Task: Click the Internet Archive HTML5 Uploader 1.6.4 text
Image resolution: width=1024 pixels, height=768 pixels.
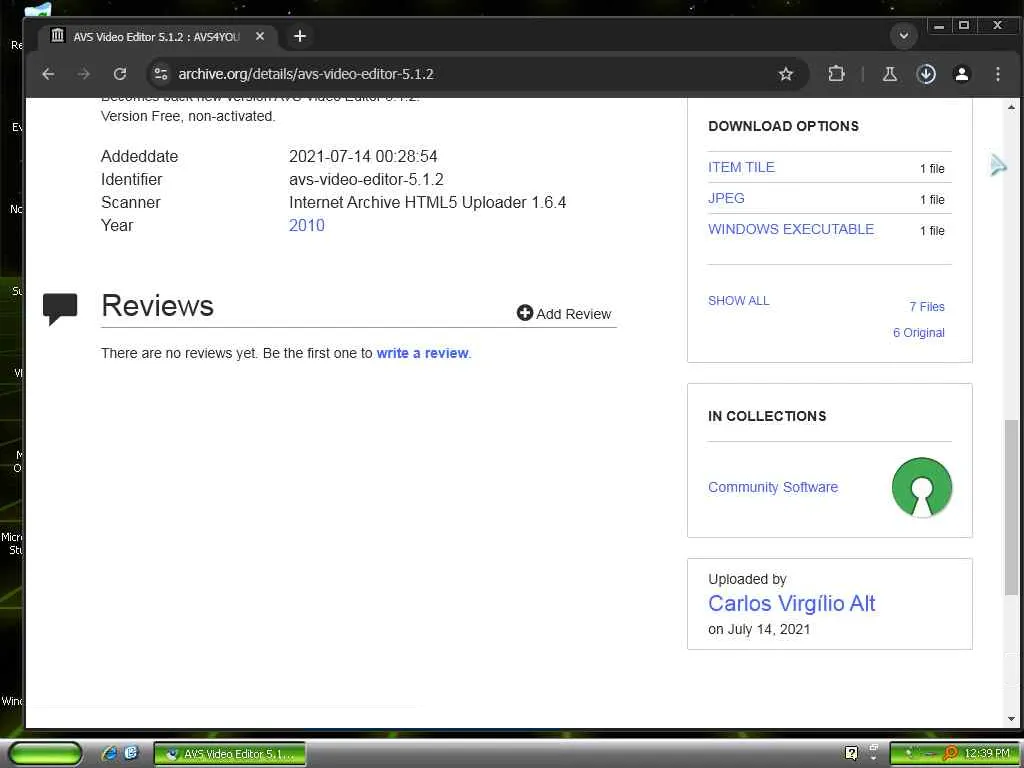Action: click(428, 202)
